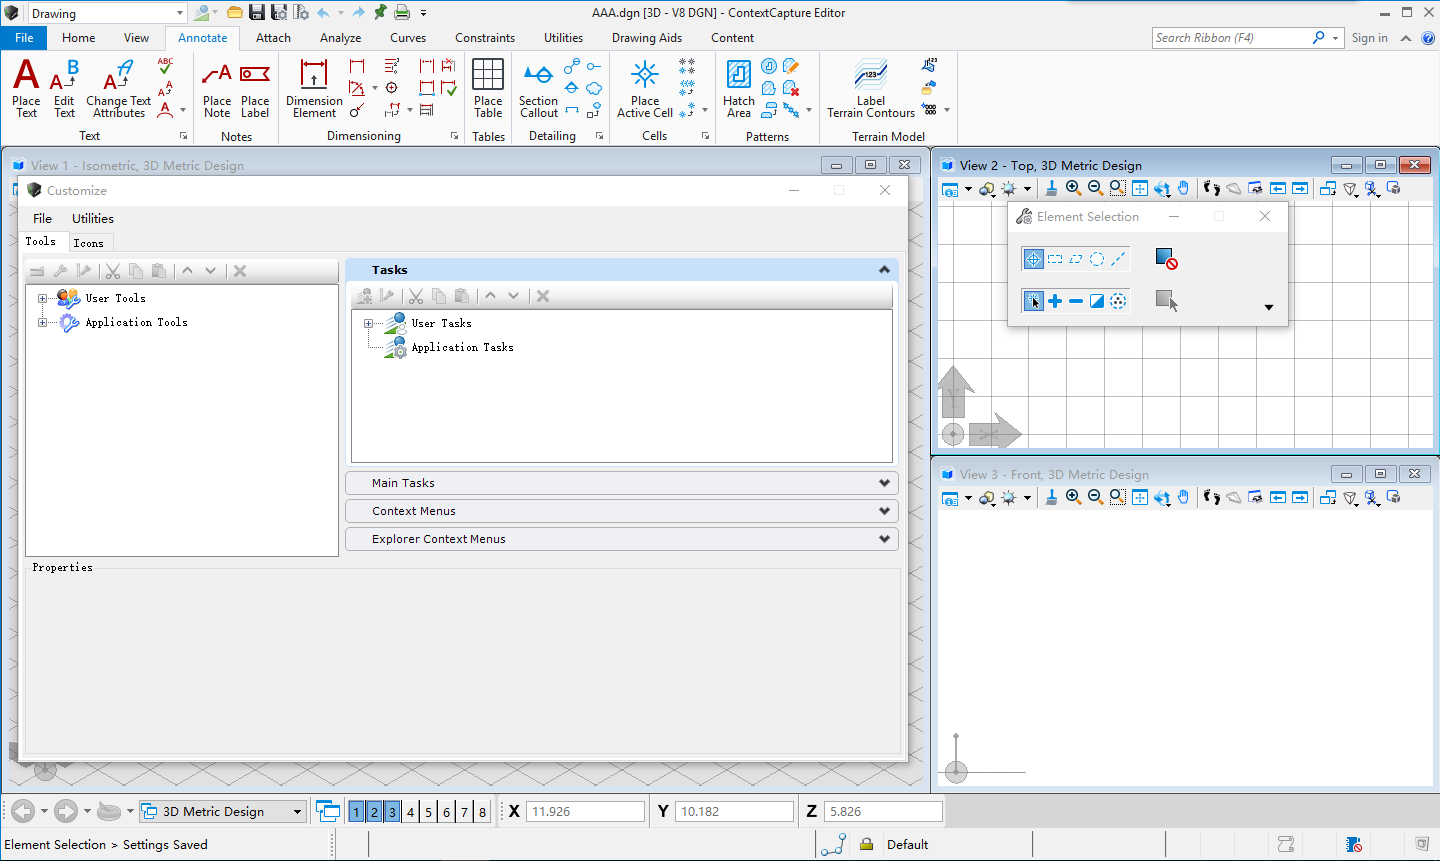Screen dimensions: 1440x861
Task: Open Customize dialog Utilities menu
Action: coord(93,218)
